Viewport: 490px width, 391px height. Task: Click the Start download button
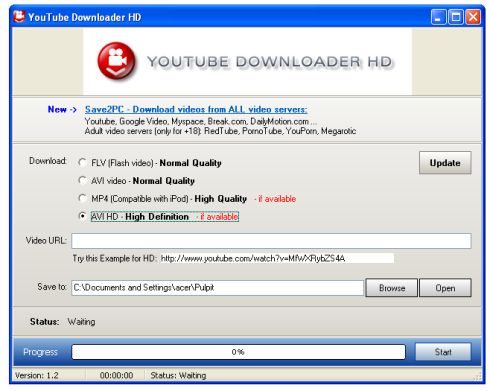(x=443, y=352)
